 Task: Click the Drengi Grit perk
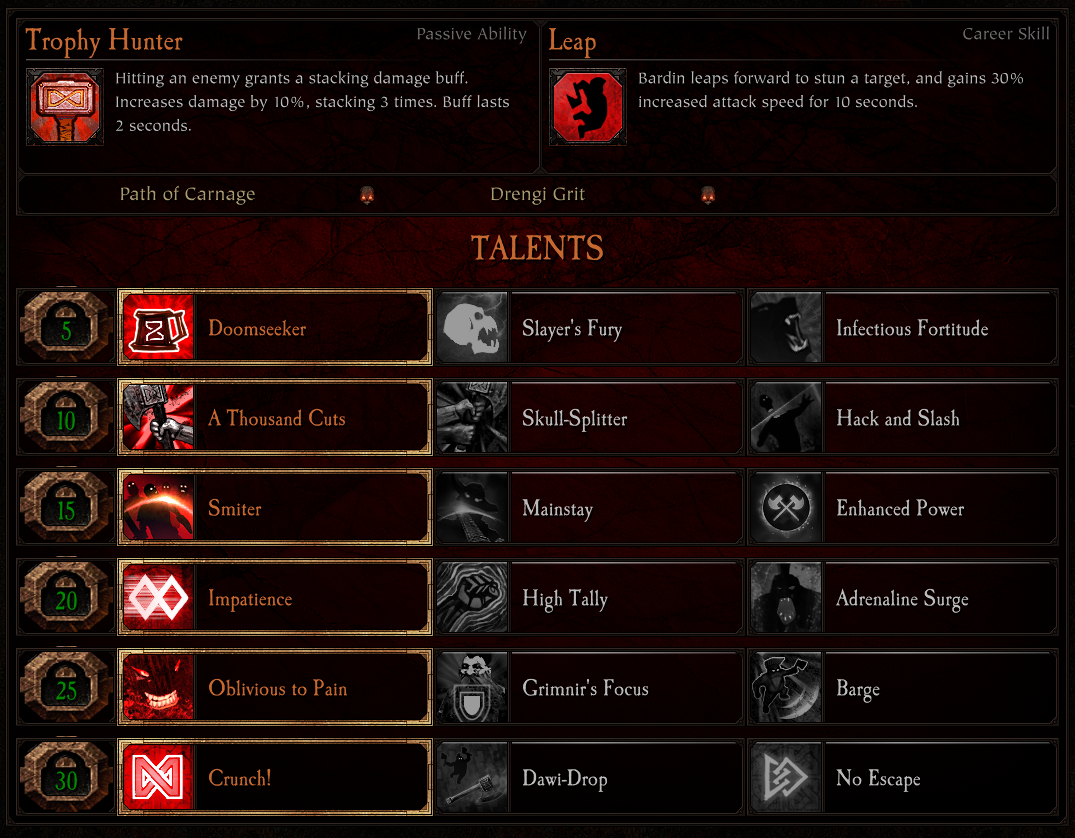click(x=538, y=195)
